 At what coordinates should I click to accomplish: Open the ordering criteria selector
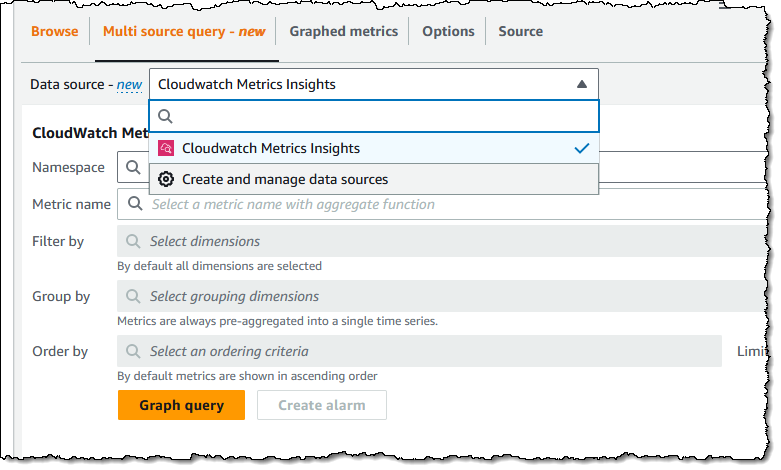click(x=420, y=351)
